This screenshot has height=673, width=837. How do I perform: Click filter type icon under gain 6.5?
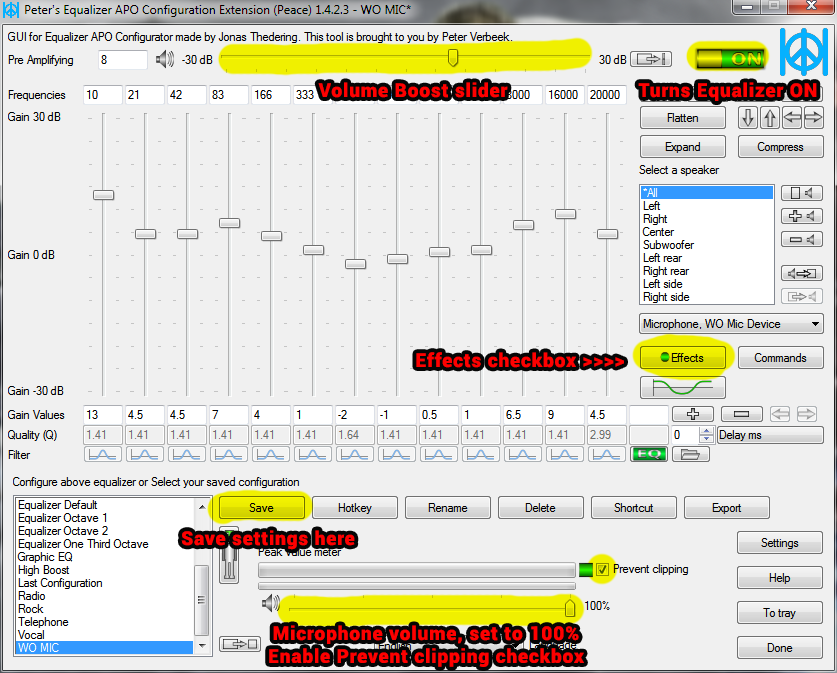(523, 454)
